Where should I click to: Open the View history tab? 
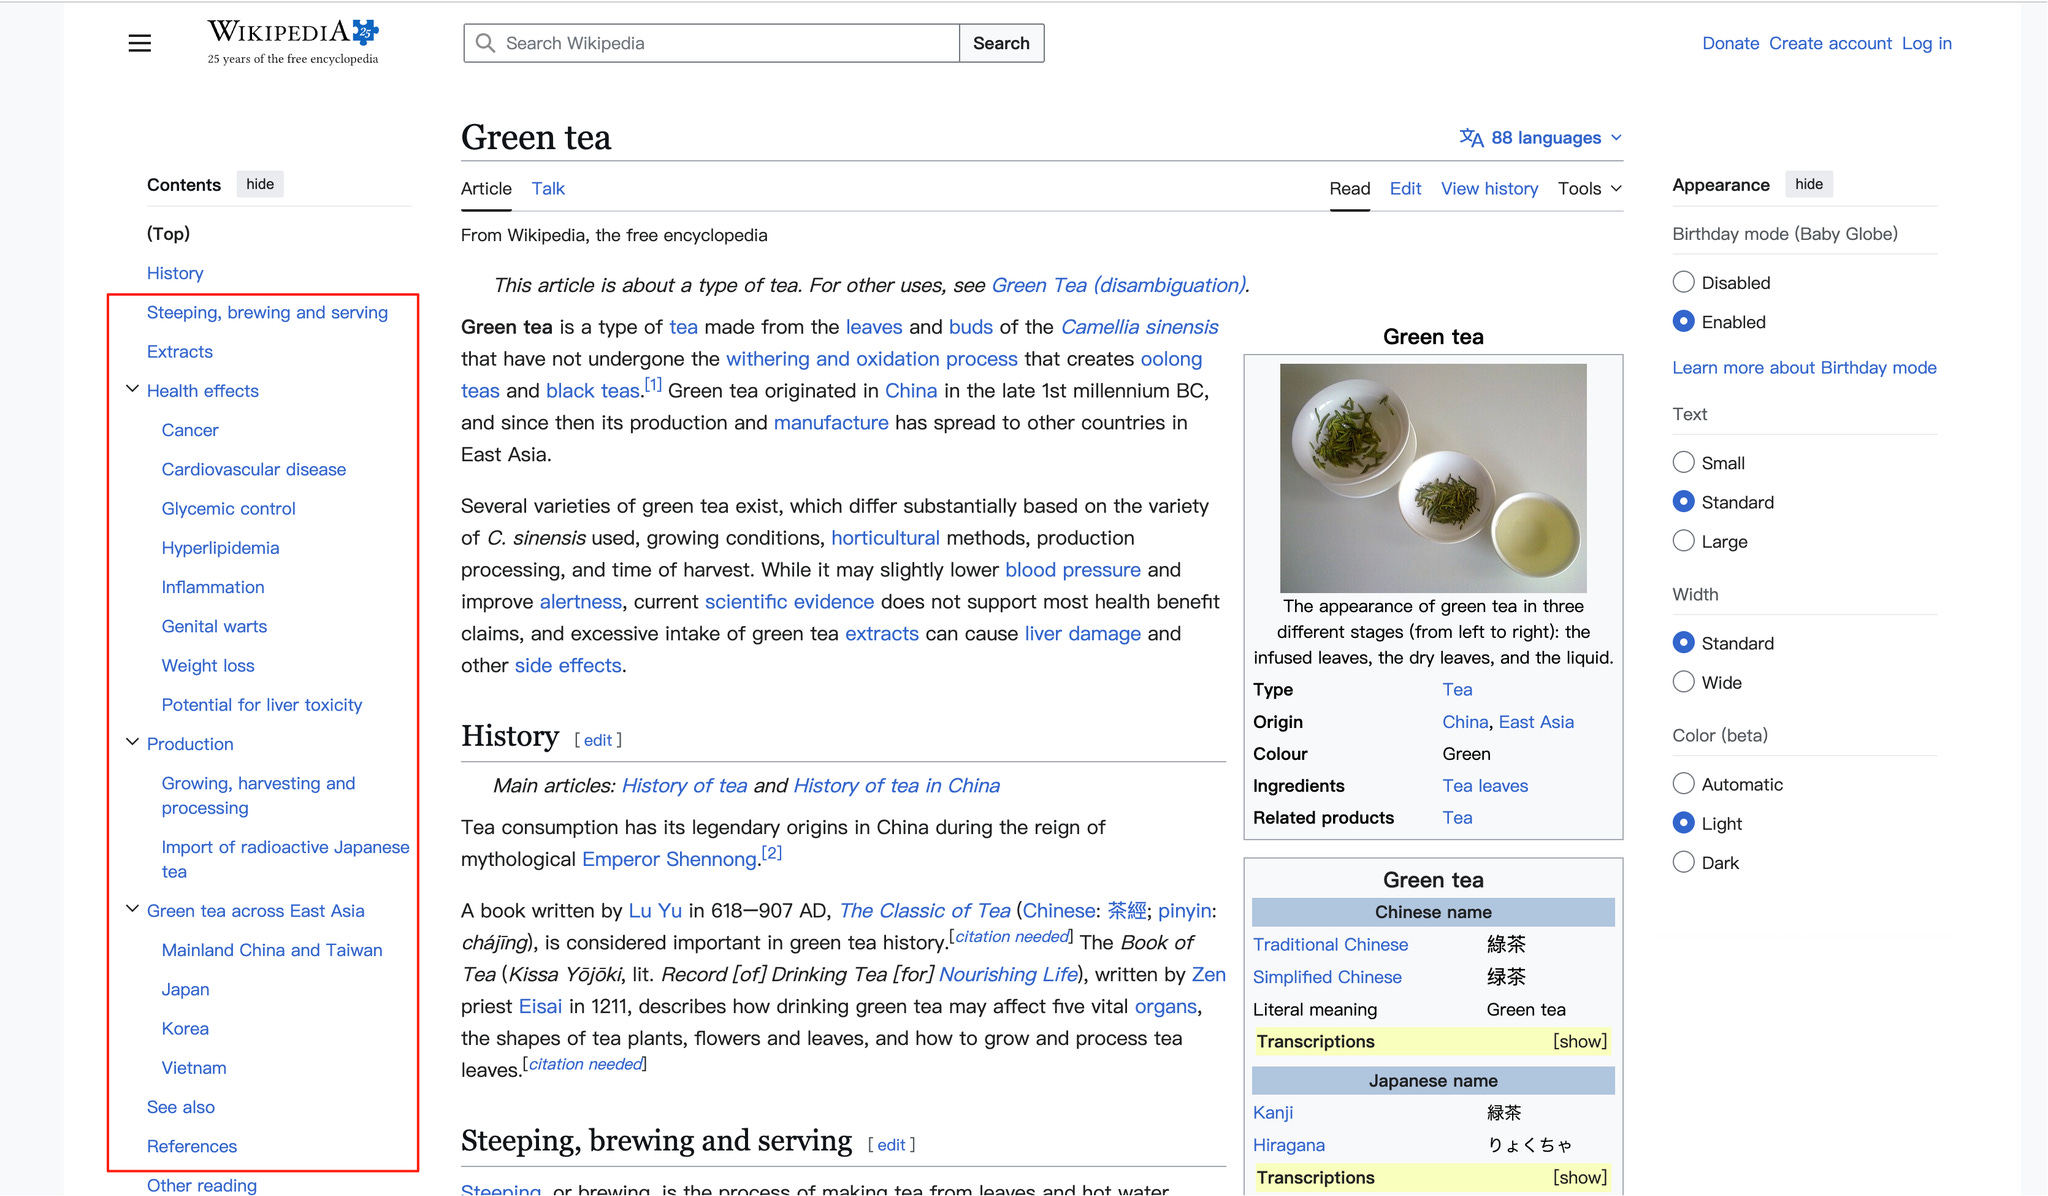[1489, 189]
